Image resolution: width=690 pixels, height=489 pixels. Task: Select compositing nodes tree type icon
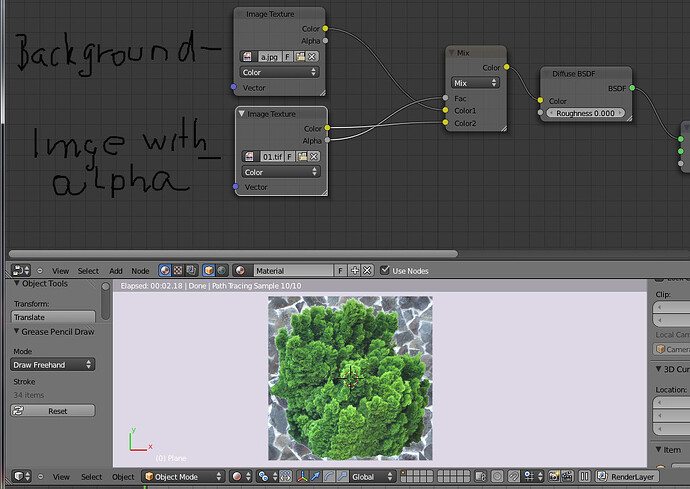coord(191,270)
